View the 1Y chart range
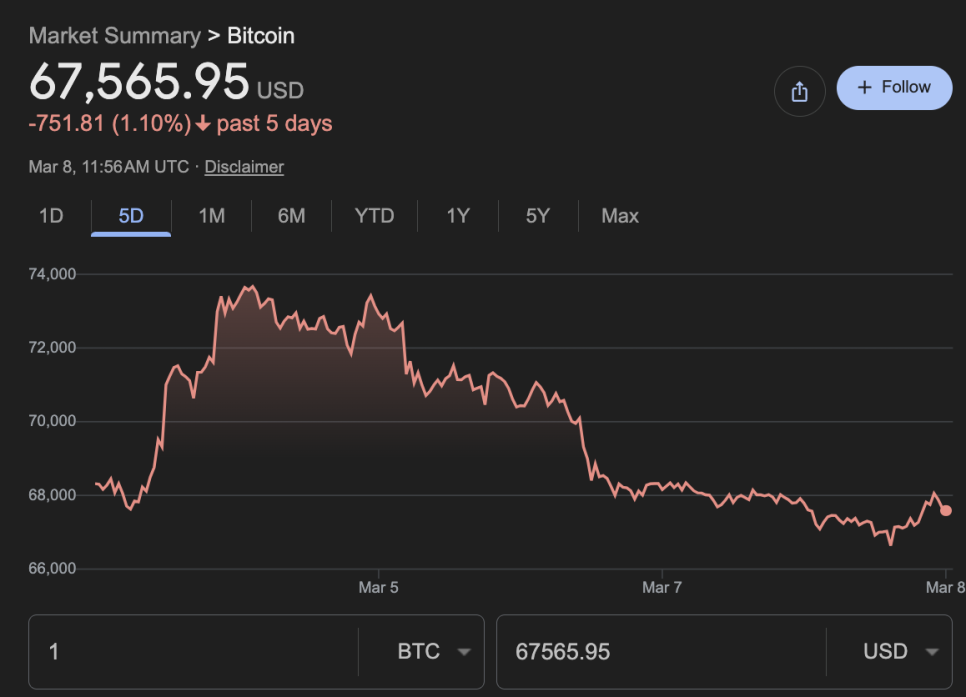Image resolution: width=966 pixels, height=697 pixels. [x=457, y=216]
